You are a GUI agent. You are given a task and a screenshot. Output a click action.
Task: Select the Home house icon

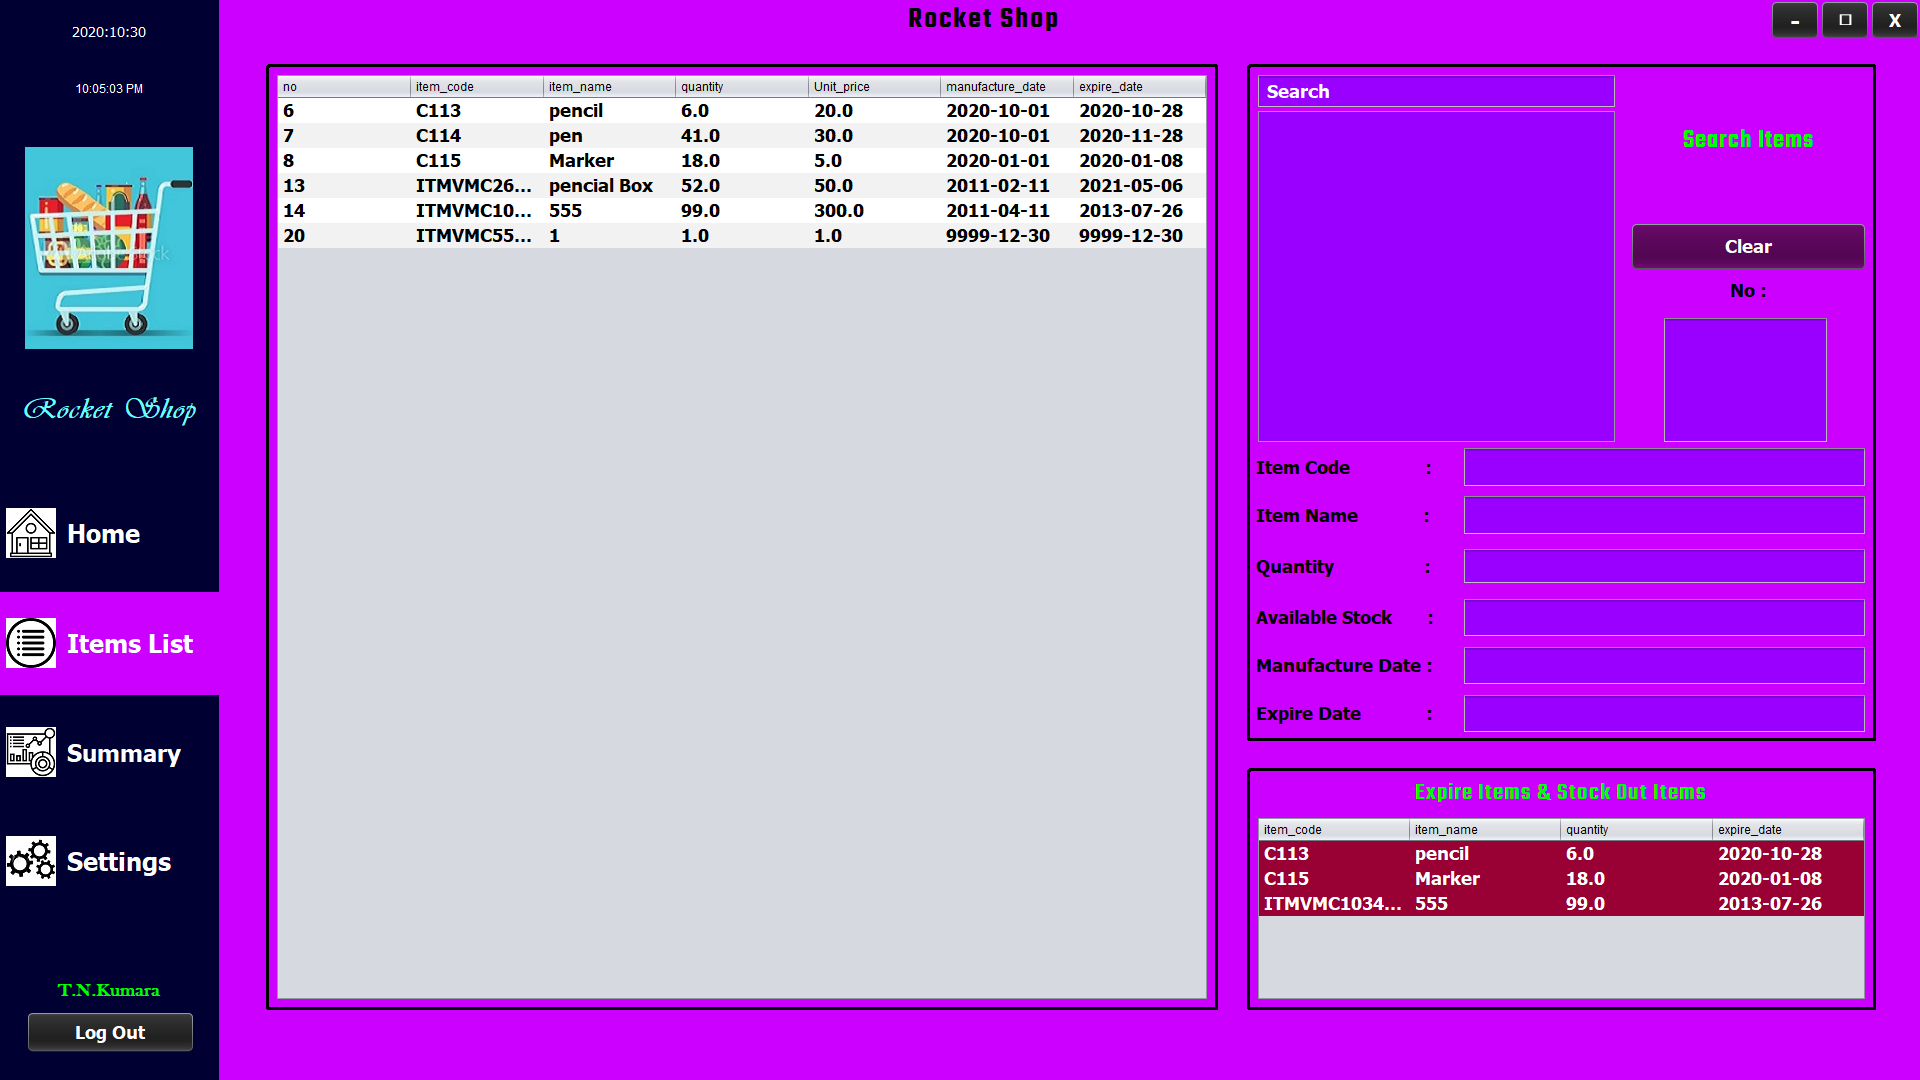tap(31, 533)
